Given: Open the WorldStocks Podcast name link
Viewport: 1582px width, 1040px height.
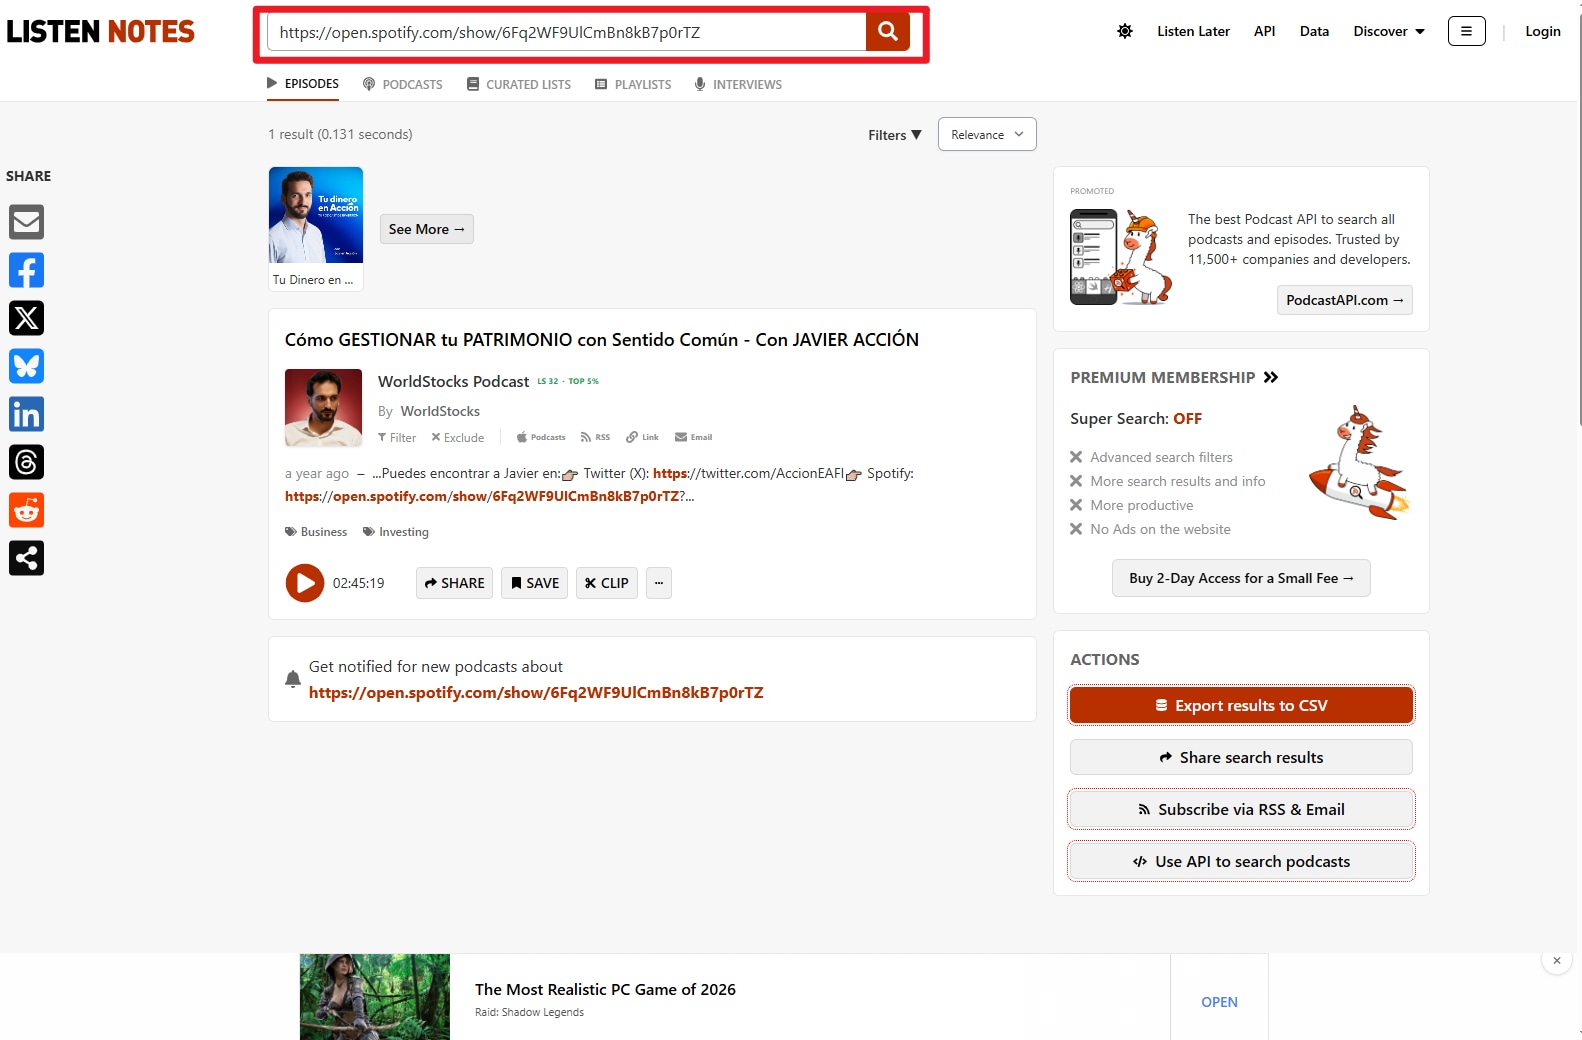Looking at the screenshot, I should coord(453,381).
